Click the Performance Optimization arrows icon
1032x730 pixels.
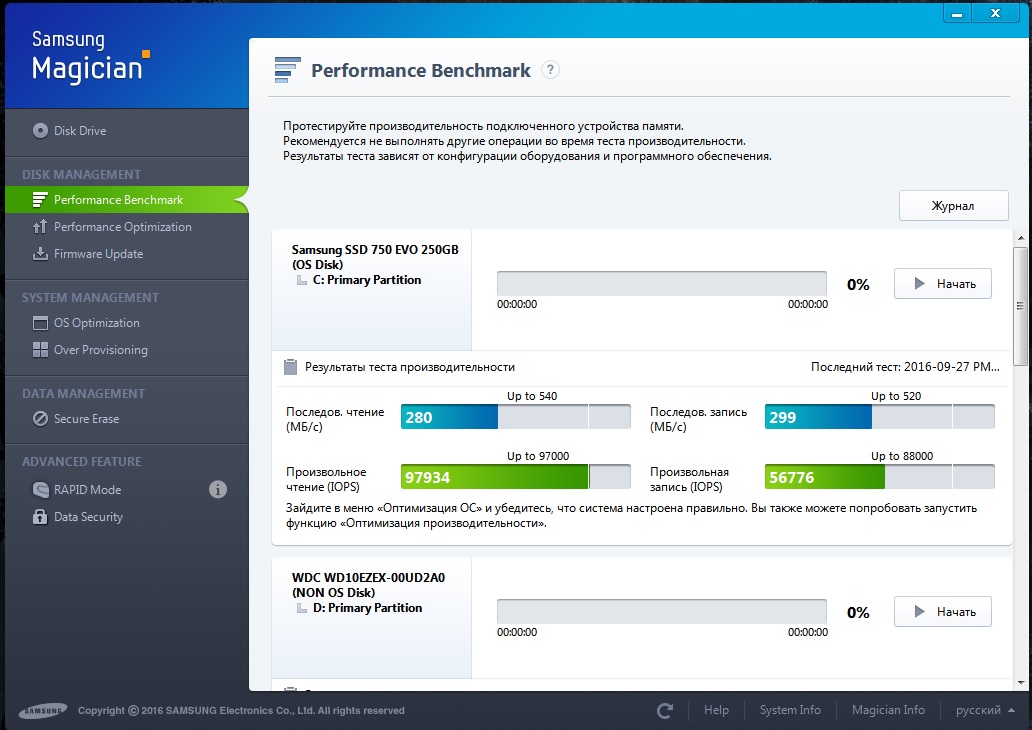pos(40,226)
